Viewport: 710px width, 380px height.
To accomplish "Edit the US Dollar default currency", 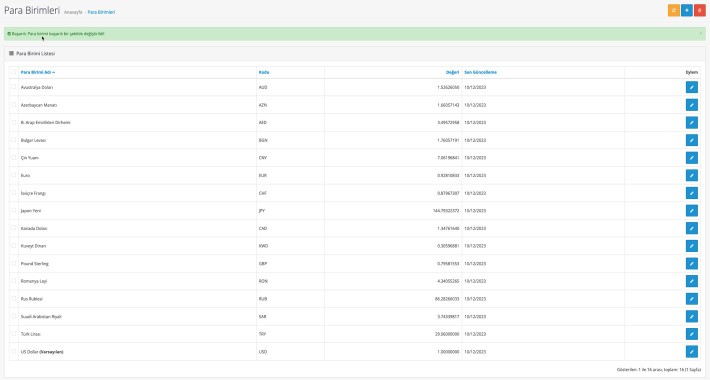I will (x=691, y=351).
